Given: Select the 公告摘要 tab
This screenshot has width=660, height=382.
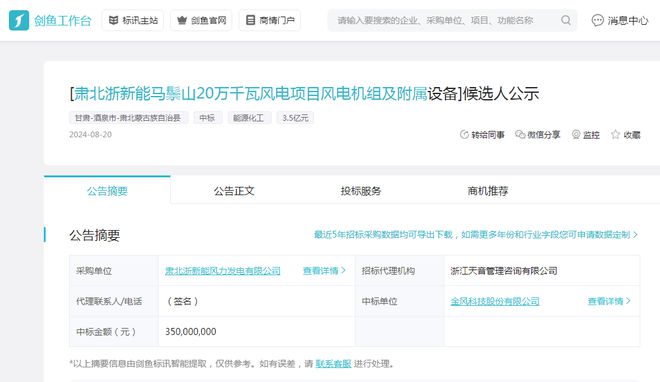Looking at the screenshot, I should click(107, 191).
